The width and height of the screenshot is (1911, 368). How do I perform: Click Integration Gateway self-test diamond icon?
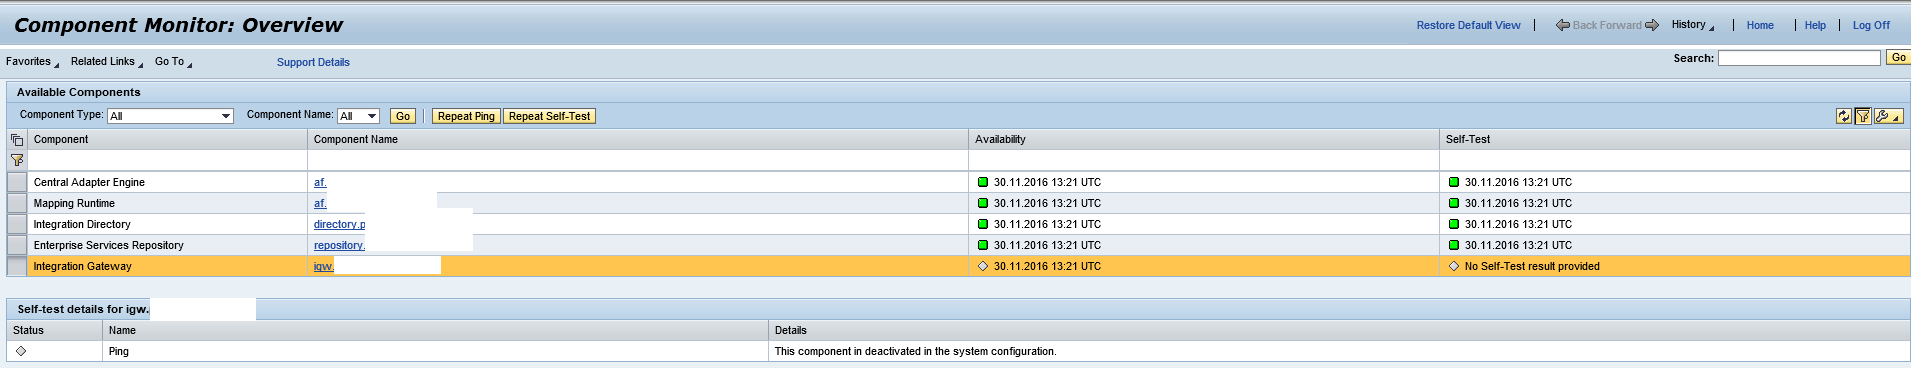[1454, 266]
